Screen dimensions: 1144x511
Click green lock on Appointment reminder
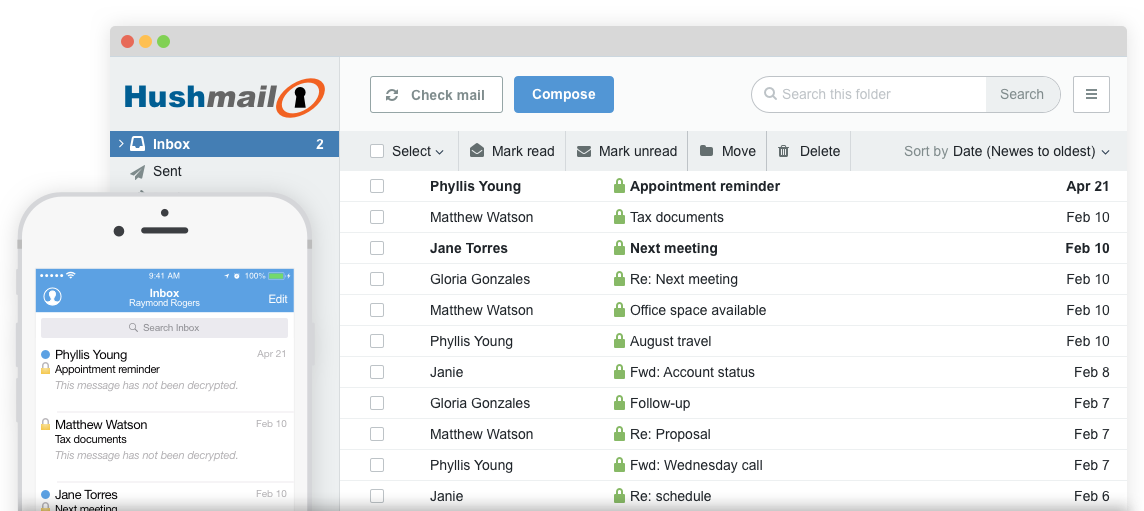619,185
